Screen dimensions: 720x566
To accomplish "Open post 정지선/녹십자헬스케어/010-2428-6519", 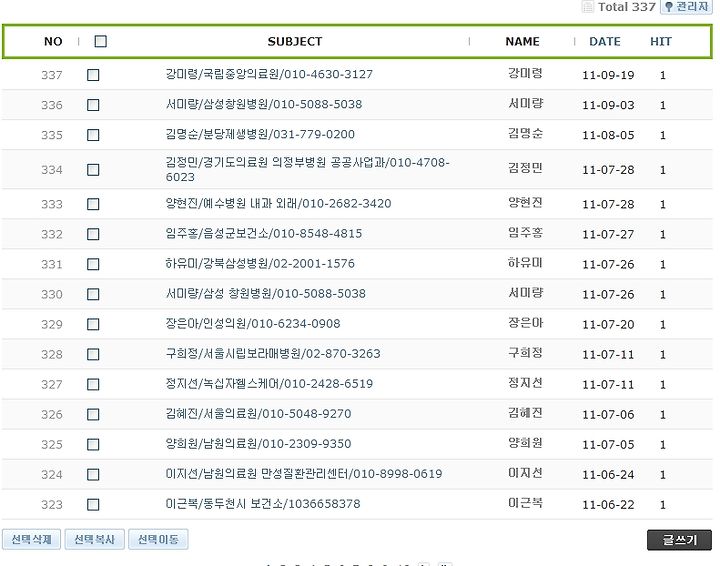I will pos(269,383).
